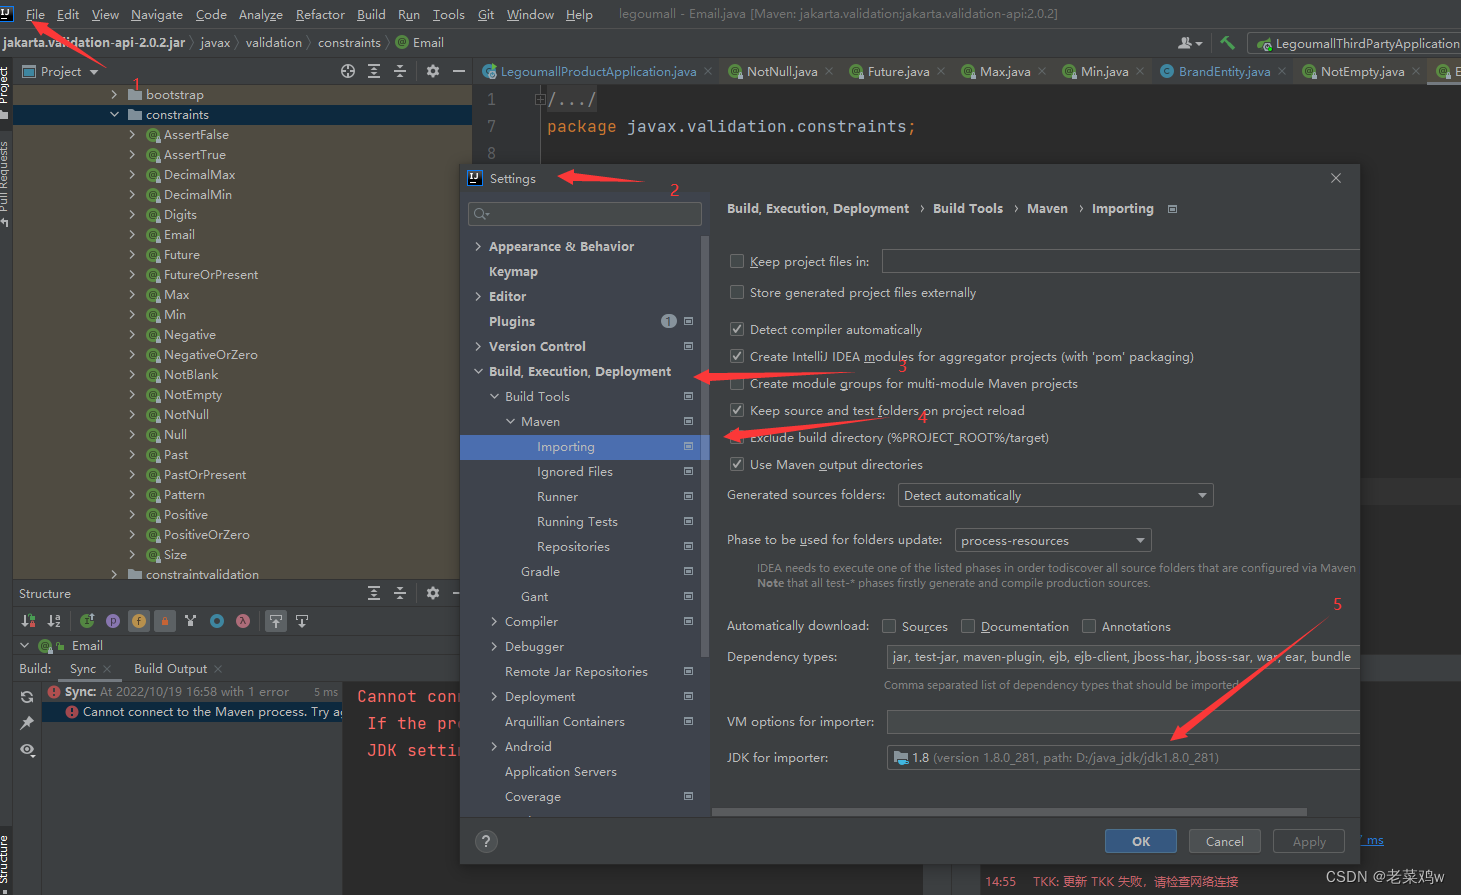
Task: Open the help question mark button in Settings
Action: pyautogui.click(x=486, y=841)
